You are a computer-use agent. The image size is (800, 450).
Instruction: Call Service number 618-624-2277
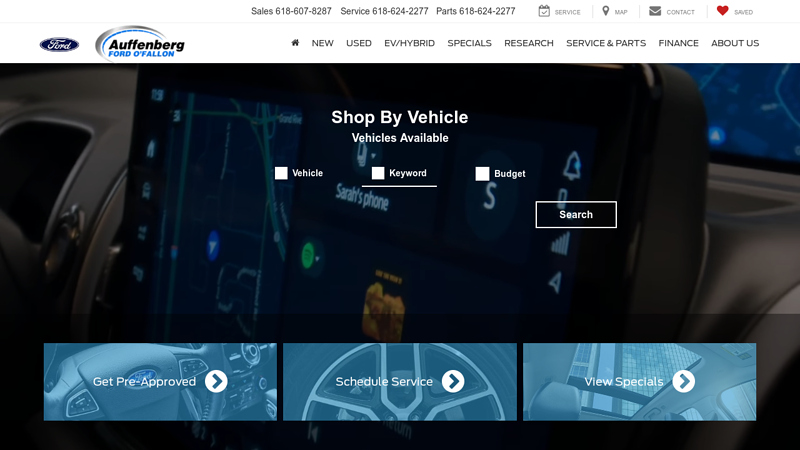click(x=400, y=11)
